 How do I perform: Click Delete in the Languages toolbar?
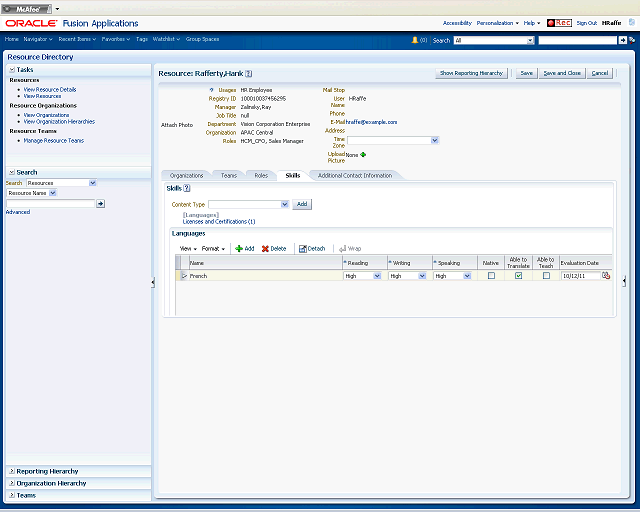pyautogui.click(x=274, y=249)
